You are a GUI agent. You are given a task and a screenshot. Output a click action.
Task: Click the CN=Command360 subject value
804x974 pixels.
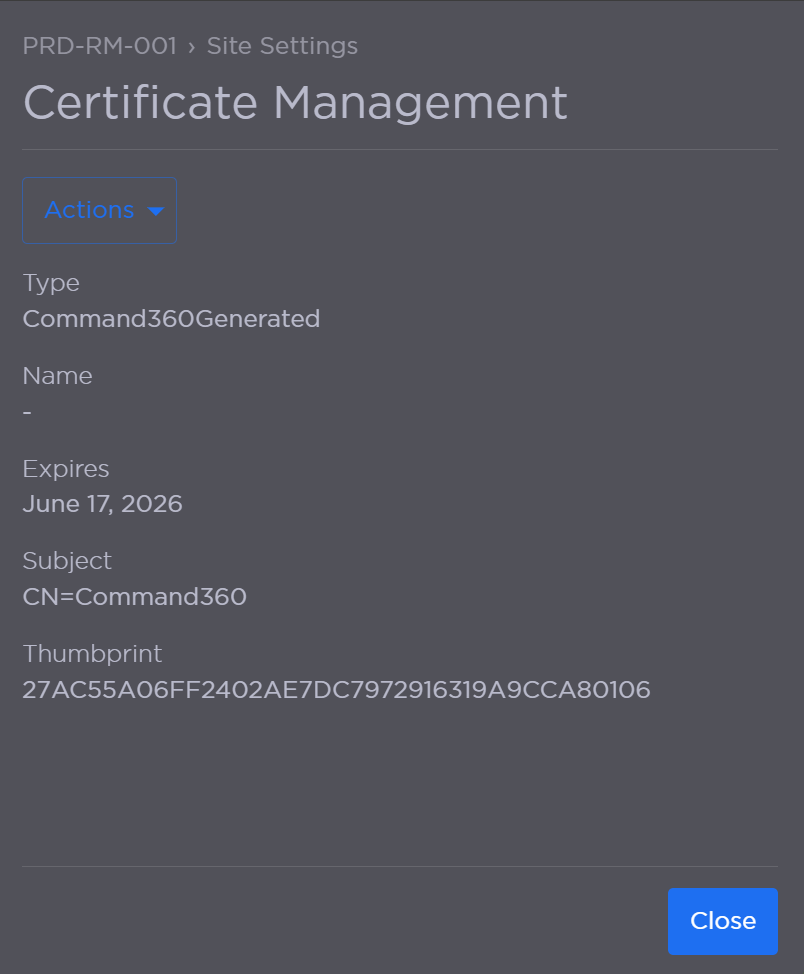pos(135,596)
